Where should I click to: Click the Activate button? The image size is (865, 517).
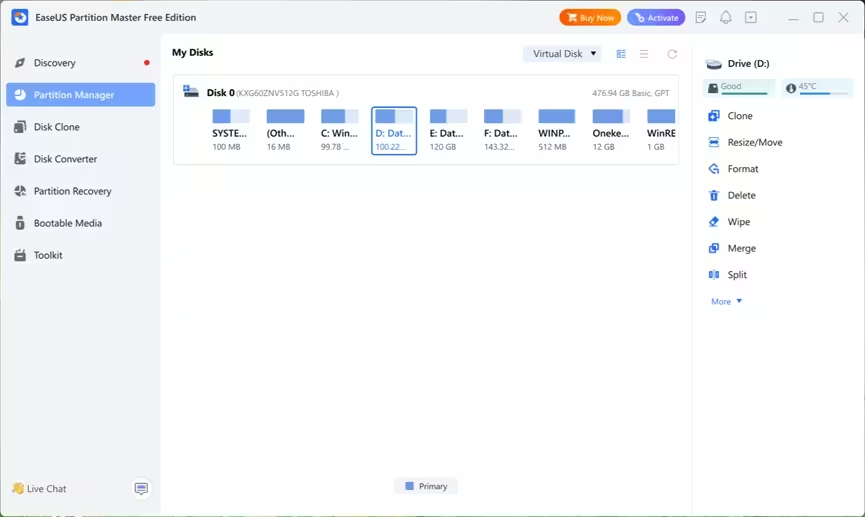click(x=656, y=18)
